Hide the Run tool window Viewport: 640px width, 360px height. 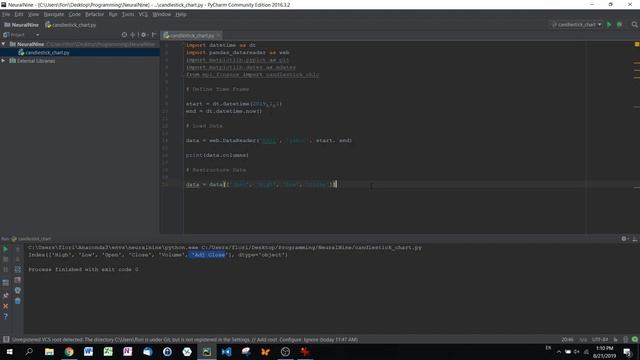[635, 239]
